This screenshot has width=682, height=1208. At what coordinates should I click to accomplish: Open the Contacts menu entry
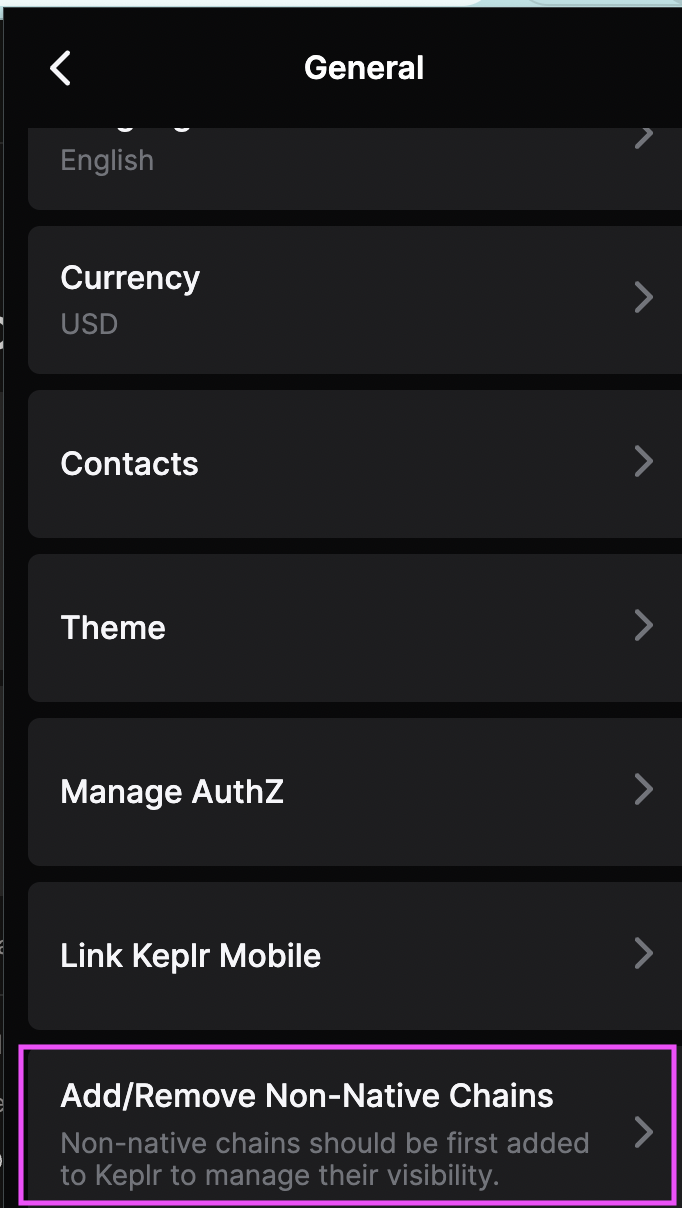[130, 464]
